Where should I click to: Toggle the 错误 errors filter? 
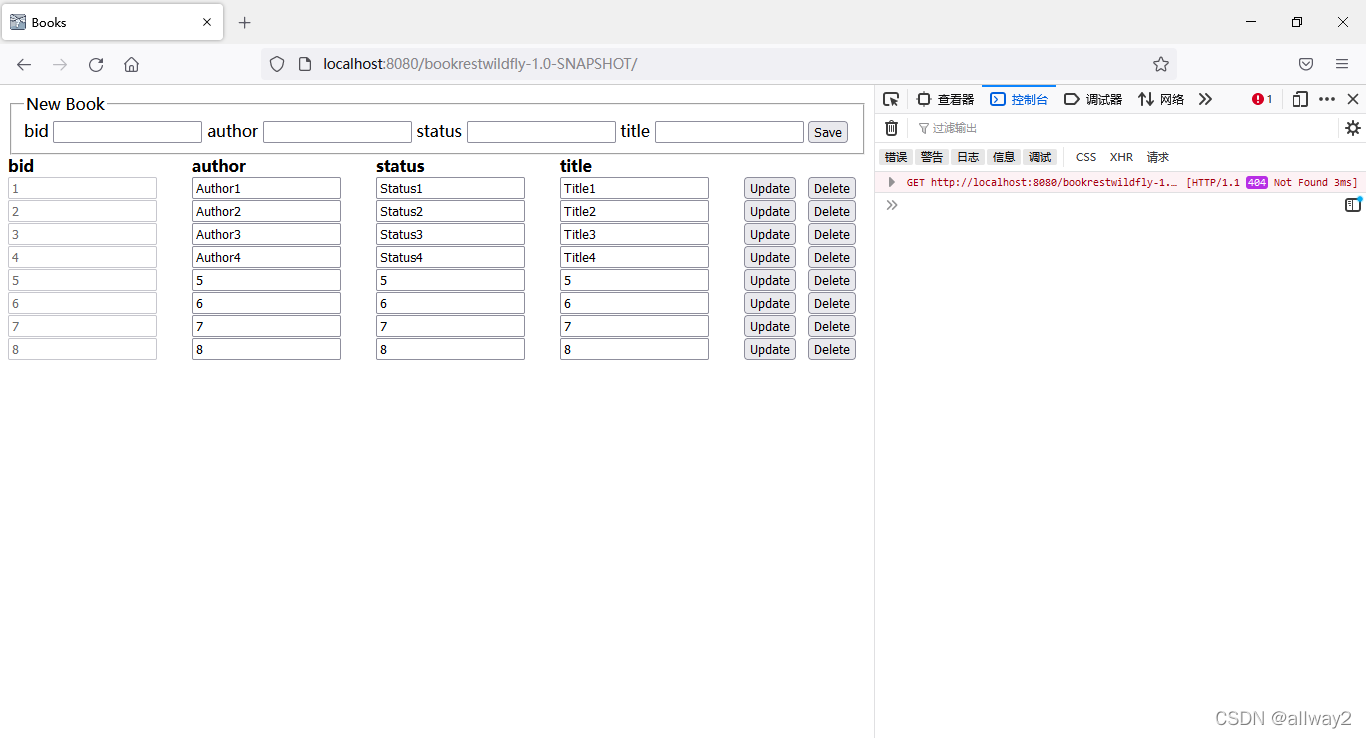pos(896,157)
